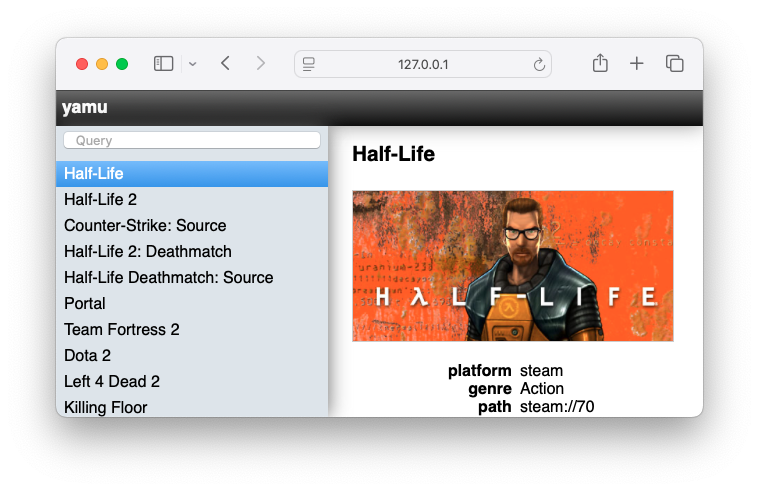Focus the Query search field
The width and height of the screenshot is (759, 491).
coord(192,140)
